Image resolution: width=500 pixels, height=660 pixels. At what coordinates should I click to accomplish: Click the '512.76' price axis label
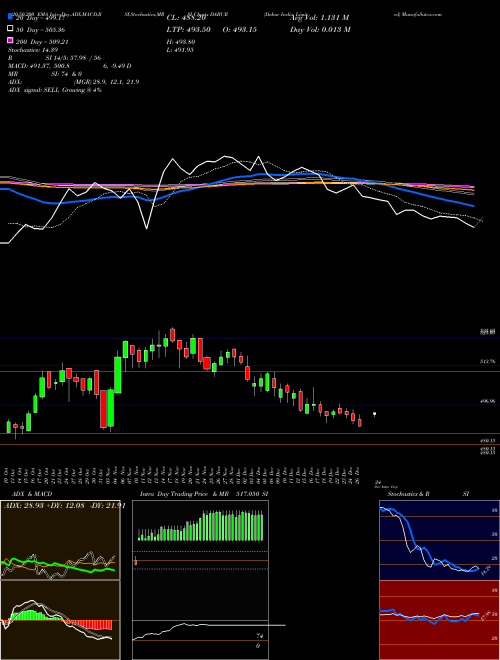click(x=488, y=361)
